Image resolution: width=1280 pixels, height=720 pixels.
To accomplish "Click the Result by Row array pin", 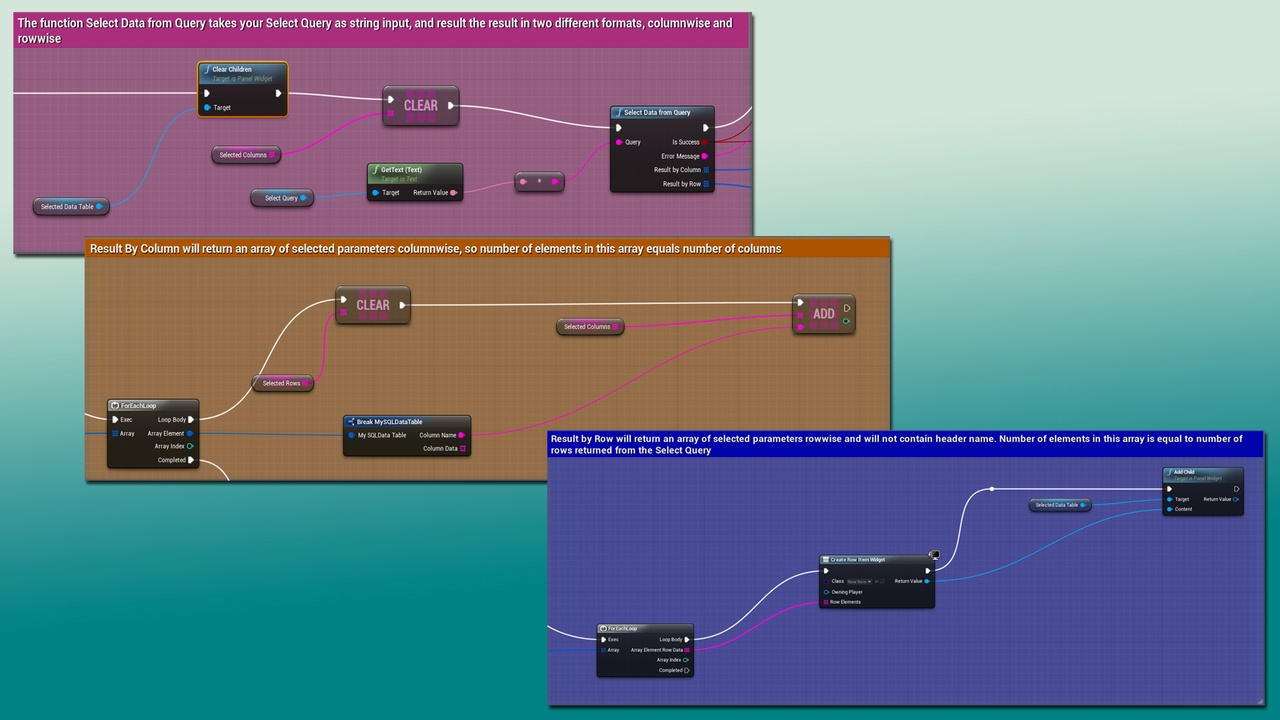I will pyautogui.click(x=706, y=184).
